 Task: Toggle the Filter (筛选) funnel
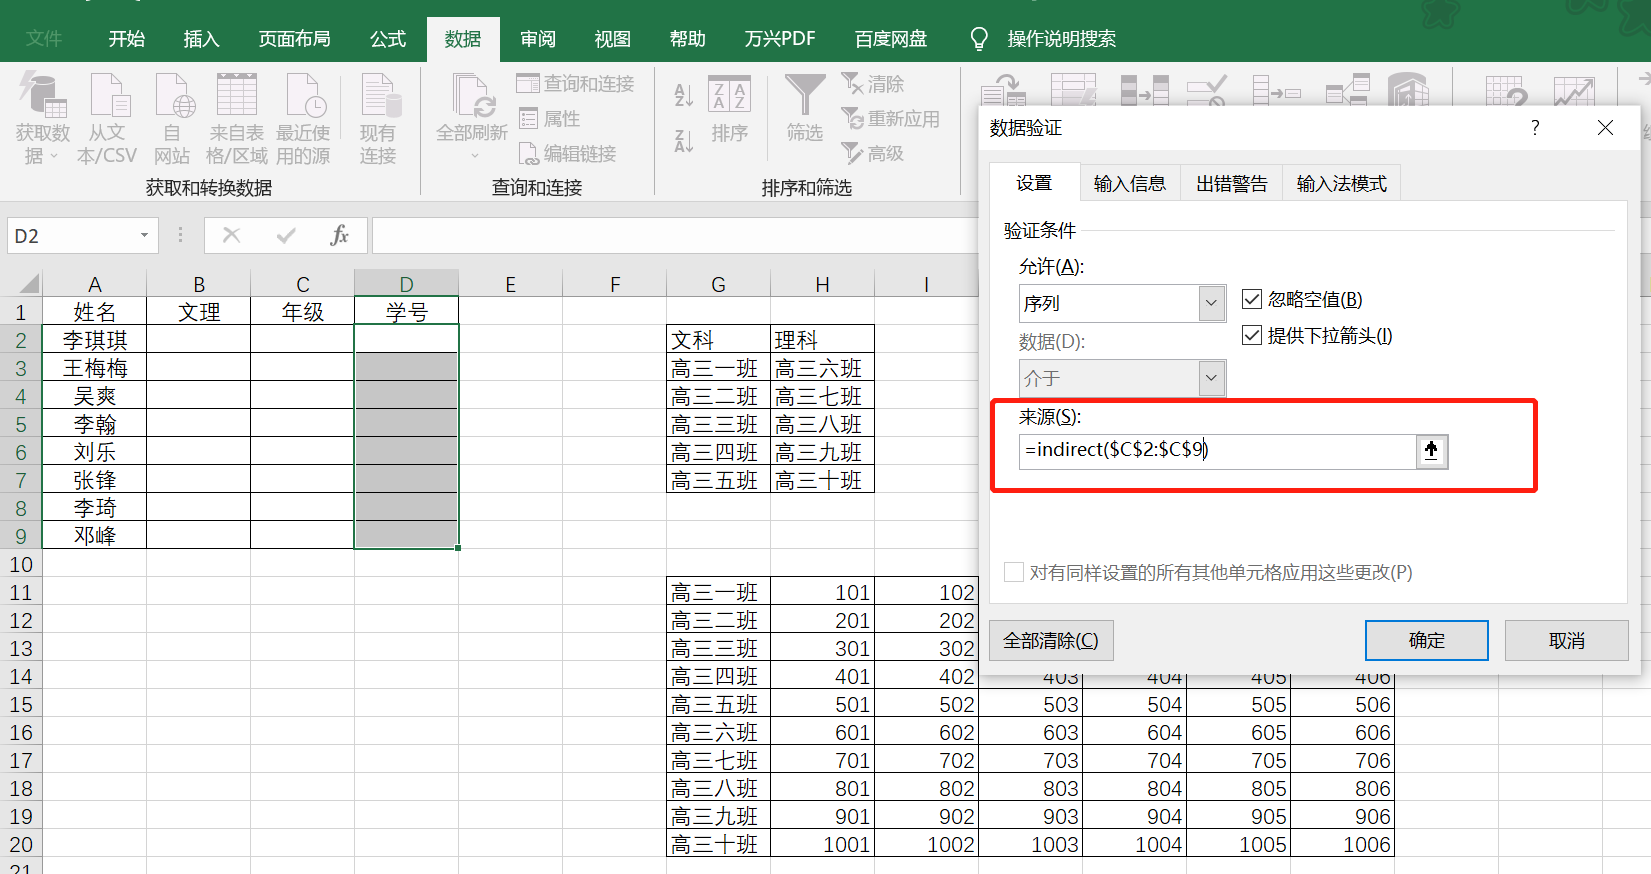click(805, 109)
